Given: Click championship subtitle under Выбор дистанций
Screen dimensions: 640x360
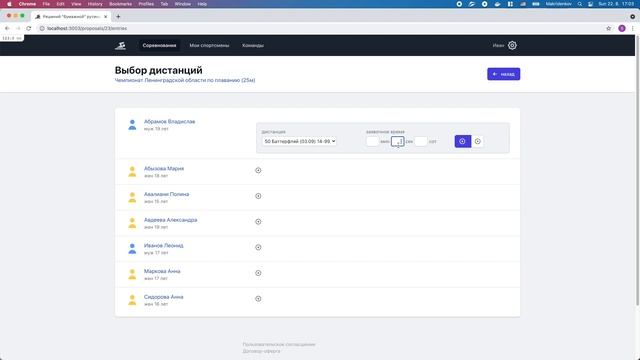Looking at the screenshot, I should pos(185,80).
